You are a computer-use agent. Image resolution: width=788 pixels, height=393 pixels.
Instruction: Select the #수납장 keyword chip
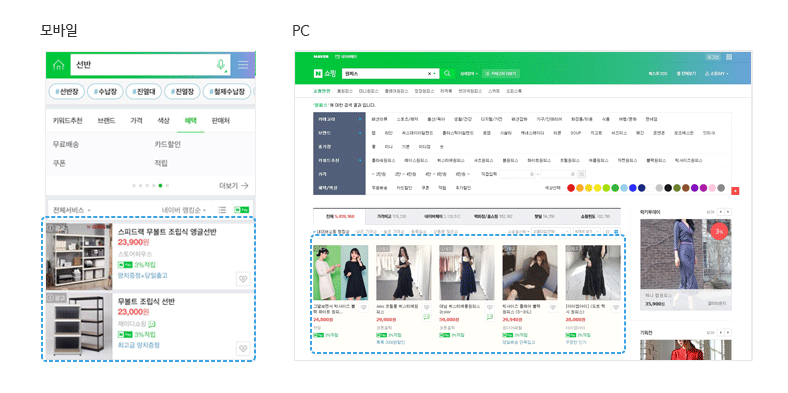coord(105,91)
